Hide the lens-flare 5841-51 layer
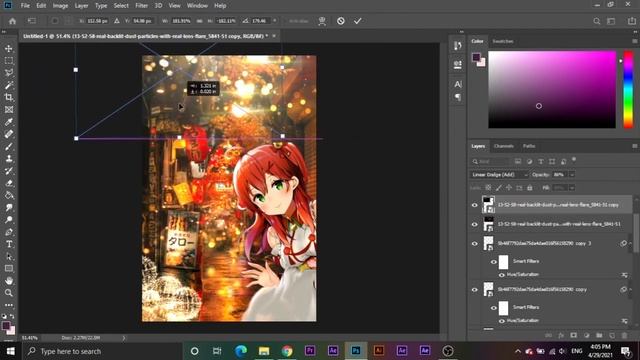 tap(474, 224)
